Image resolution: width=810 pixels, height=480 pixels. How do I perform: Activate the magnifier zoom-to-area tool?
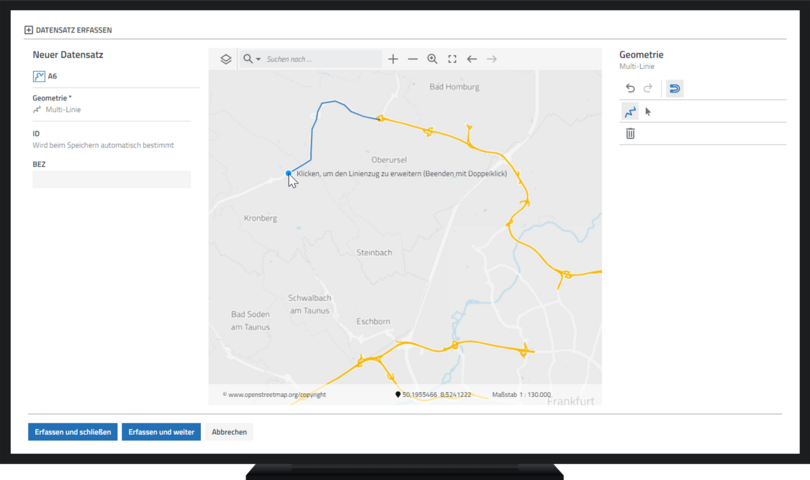click(432, 59)
